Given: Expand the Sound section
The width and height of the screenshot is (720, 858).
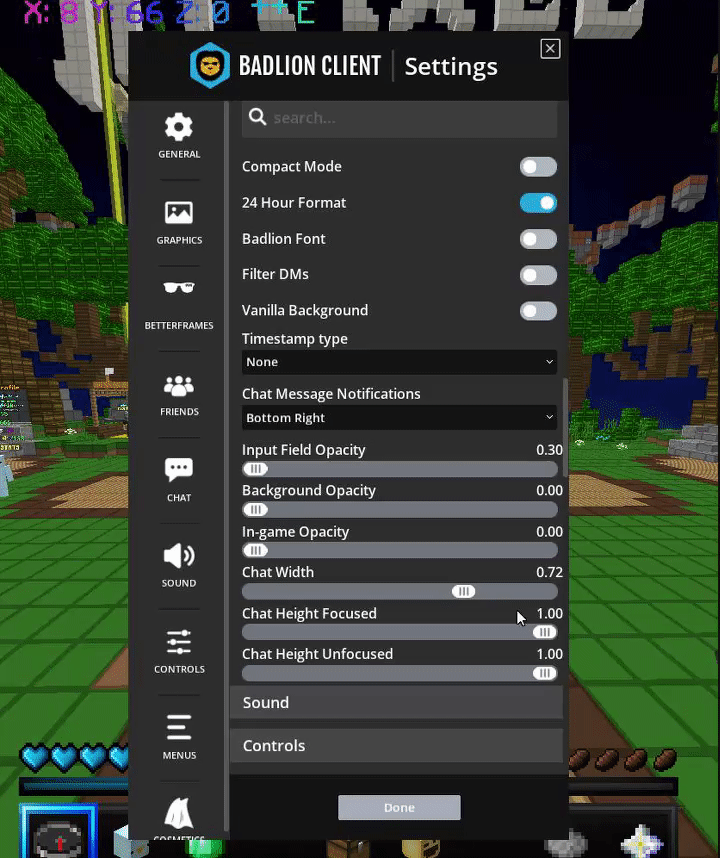Looking at the screenshot, I should coord(397,703).
